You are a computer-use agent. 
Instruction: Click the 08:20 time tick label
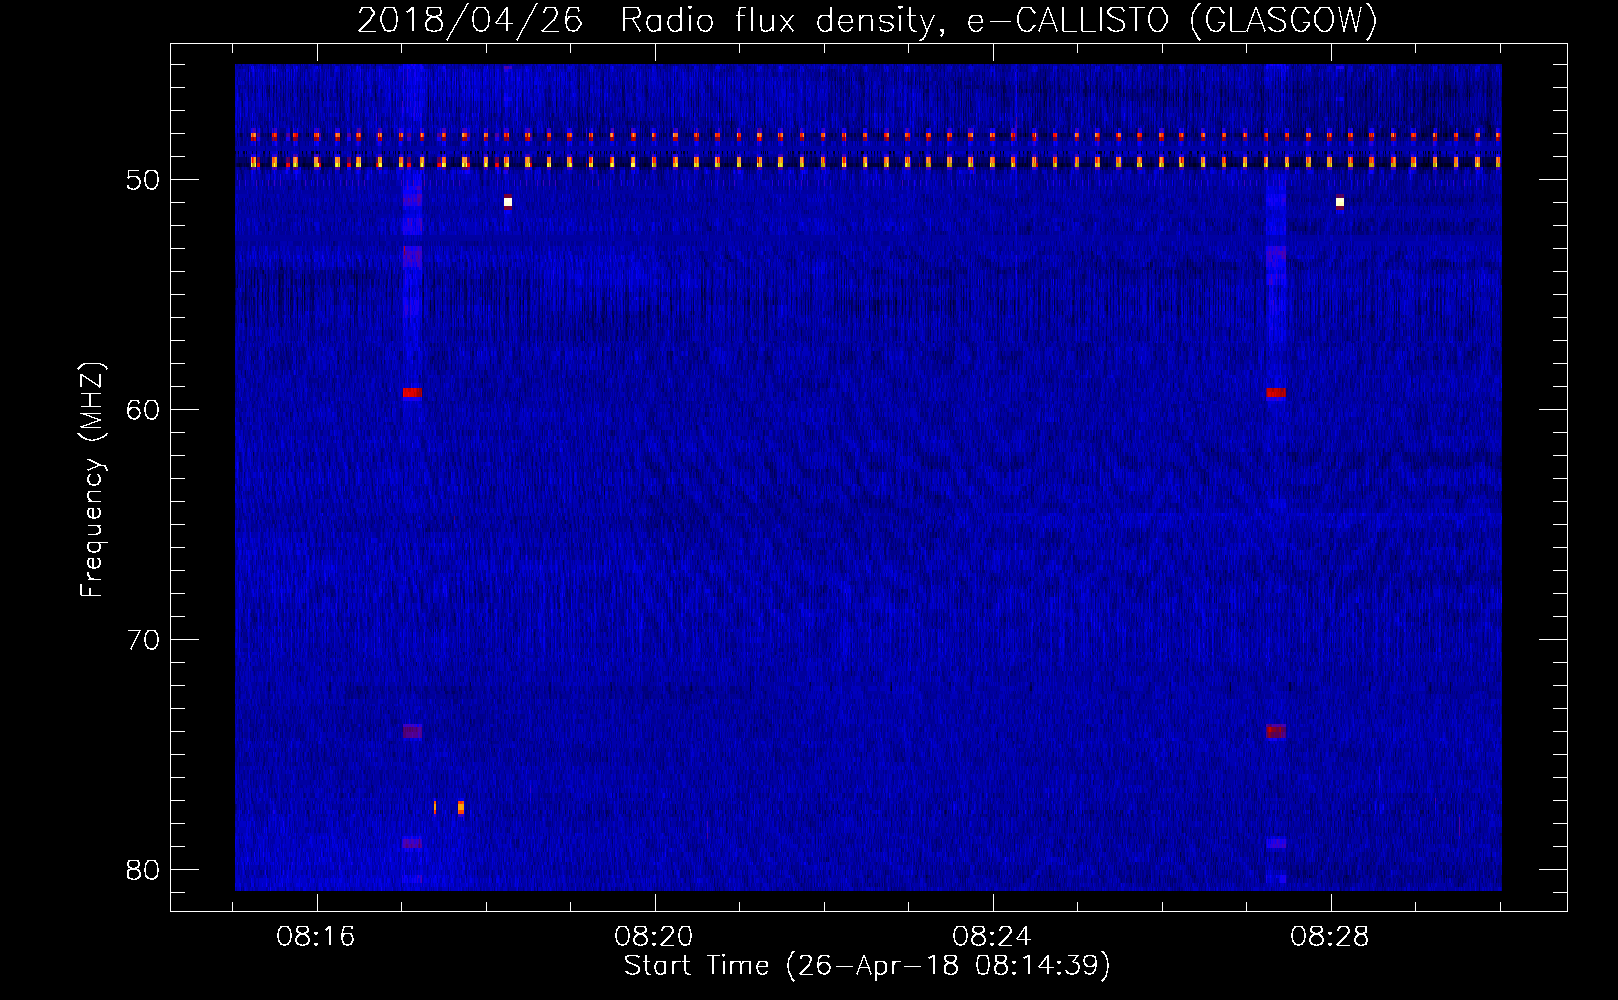pyautogui.click(x=654, y=937)
